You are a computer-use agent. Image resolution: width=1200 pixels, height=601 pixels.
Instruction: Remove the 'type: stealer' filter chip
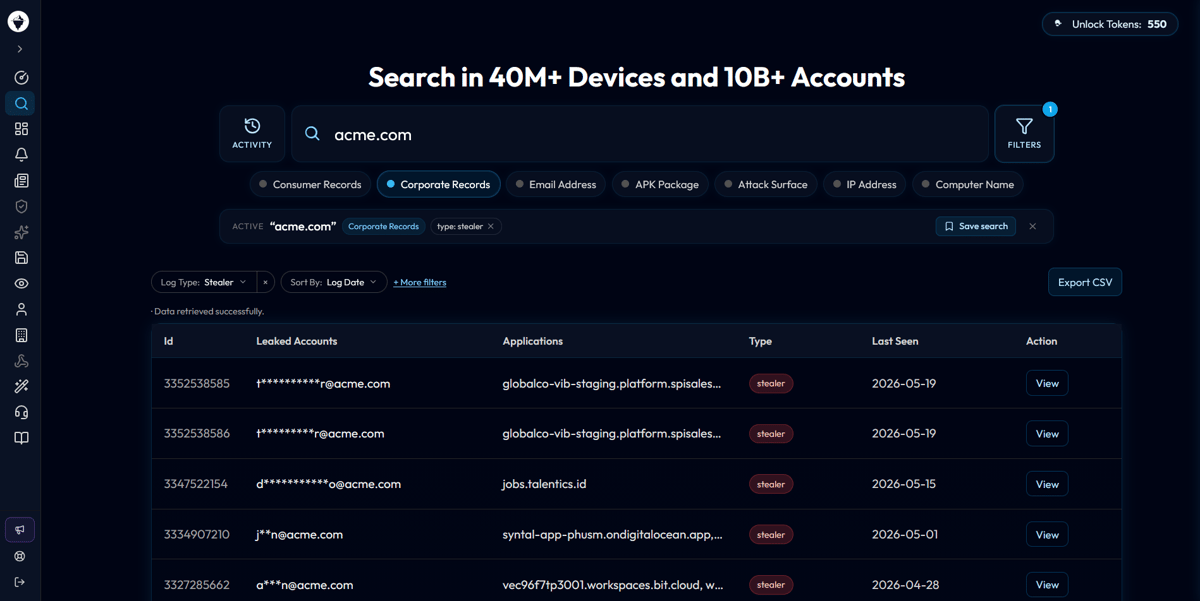click(x=491, y=227)
